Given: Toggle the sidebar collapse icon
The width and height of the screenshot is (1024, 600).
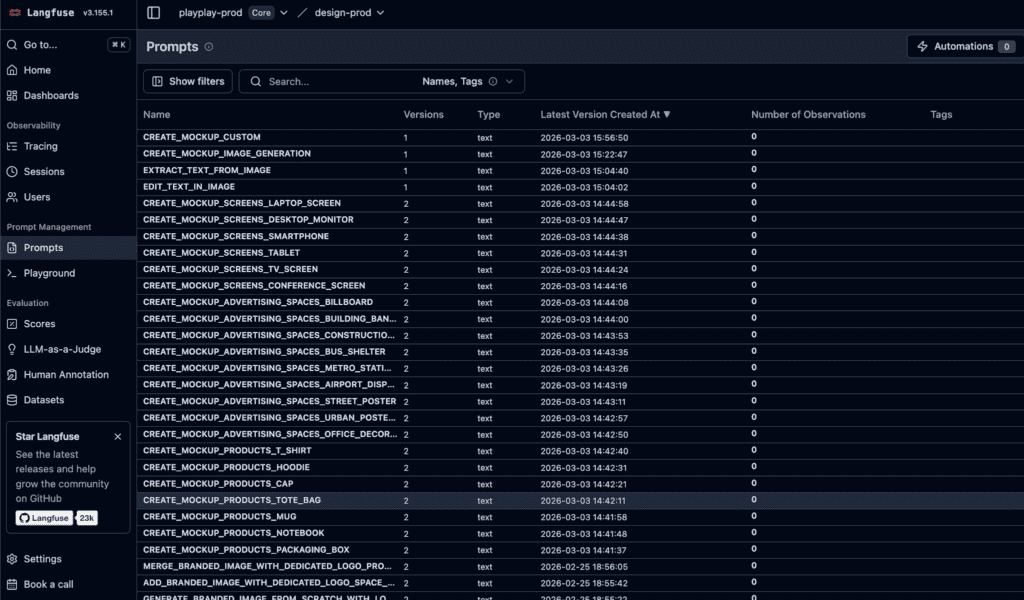Looking at the screenshot, I should (153, 13).
